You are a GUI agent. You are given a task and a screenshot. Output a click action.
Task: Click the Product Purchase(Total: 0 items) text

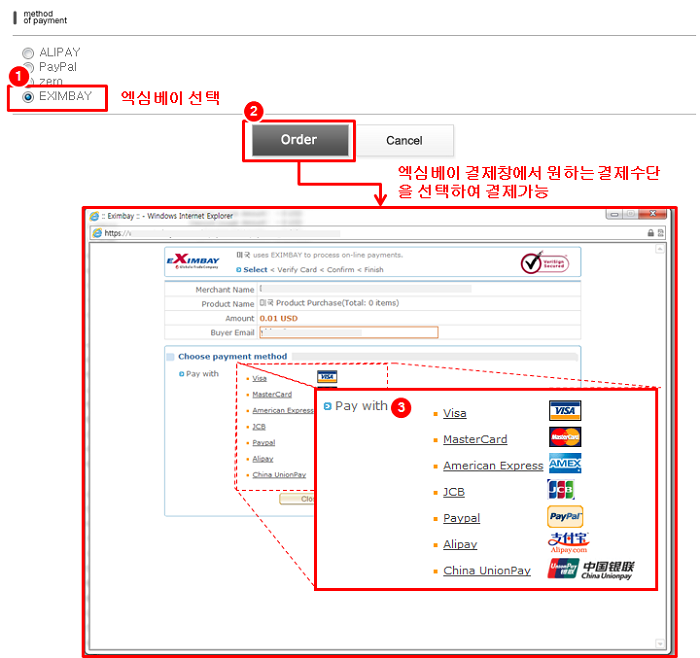point(338,303)
